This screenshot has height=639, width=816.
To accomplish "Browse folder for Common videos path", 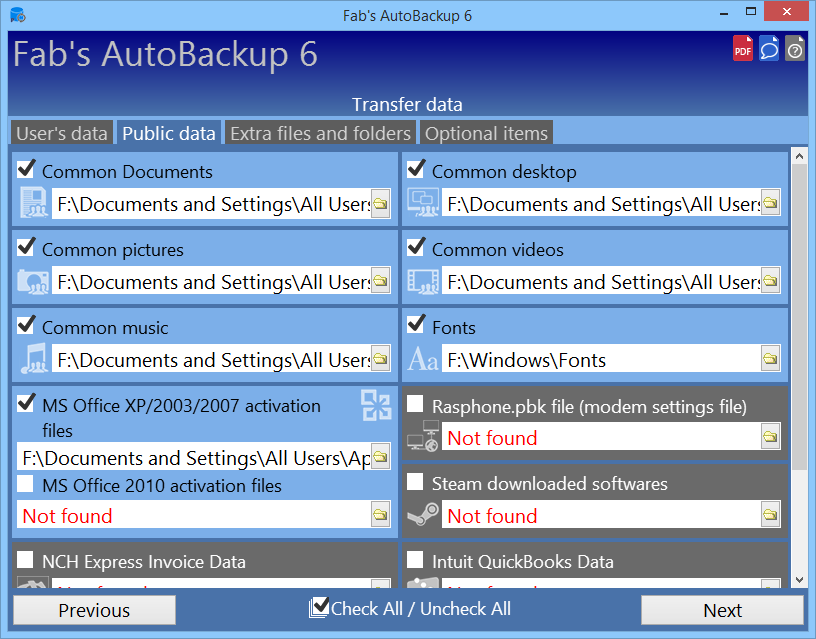I will point(771,282).
